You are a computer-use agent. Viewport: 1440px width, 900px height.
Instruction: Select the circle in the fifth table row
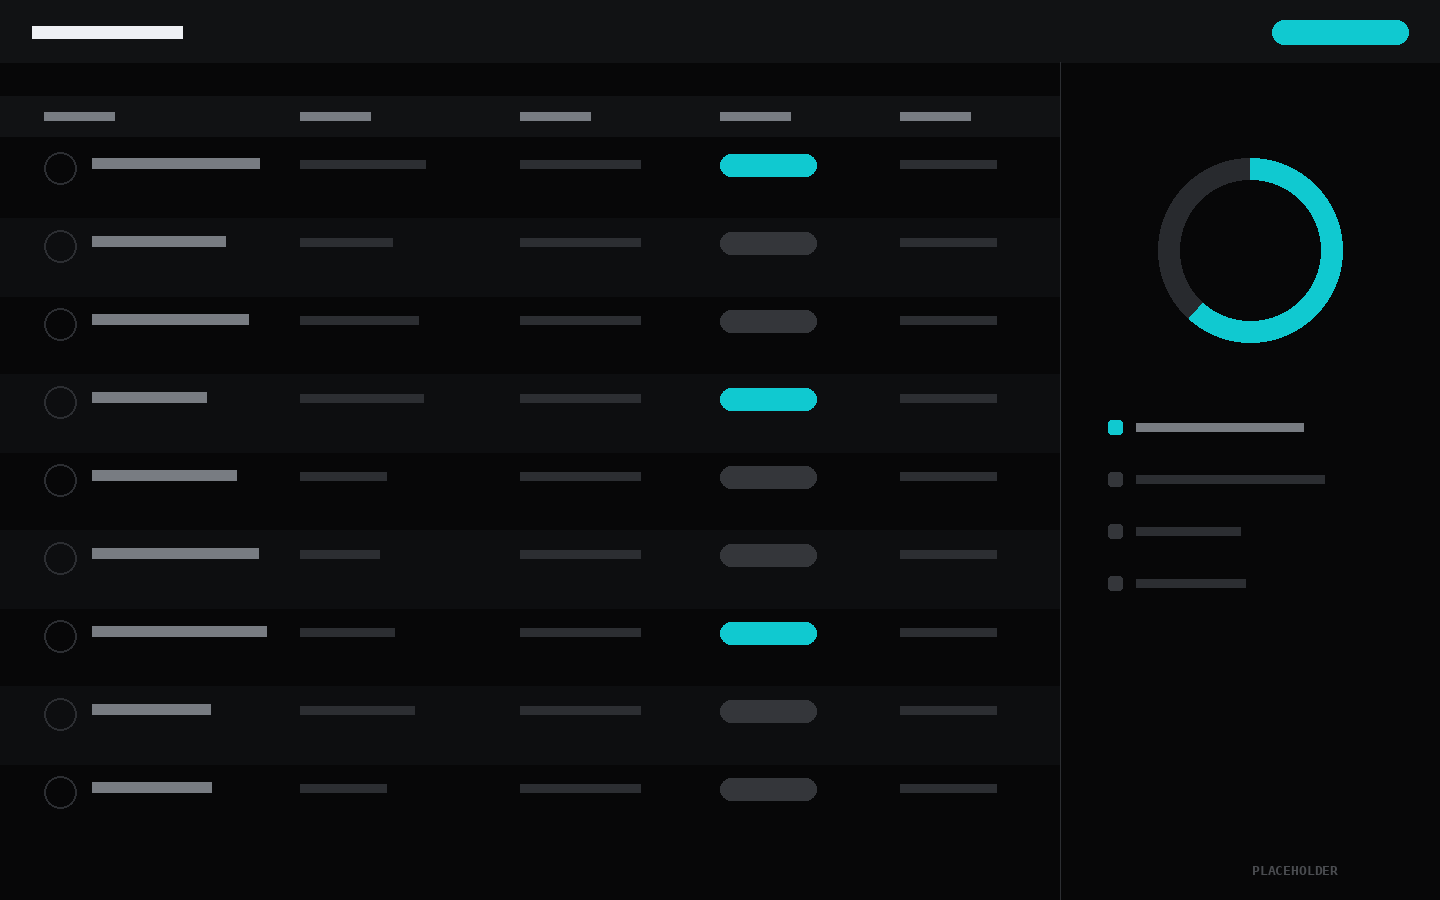tap(60, 480)
